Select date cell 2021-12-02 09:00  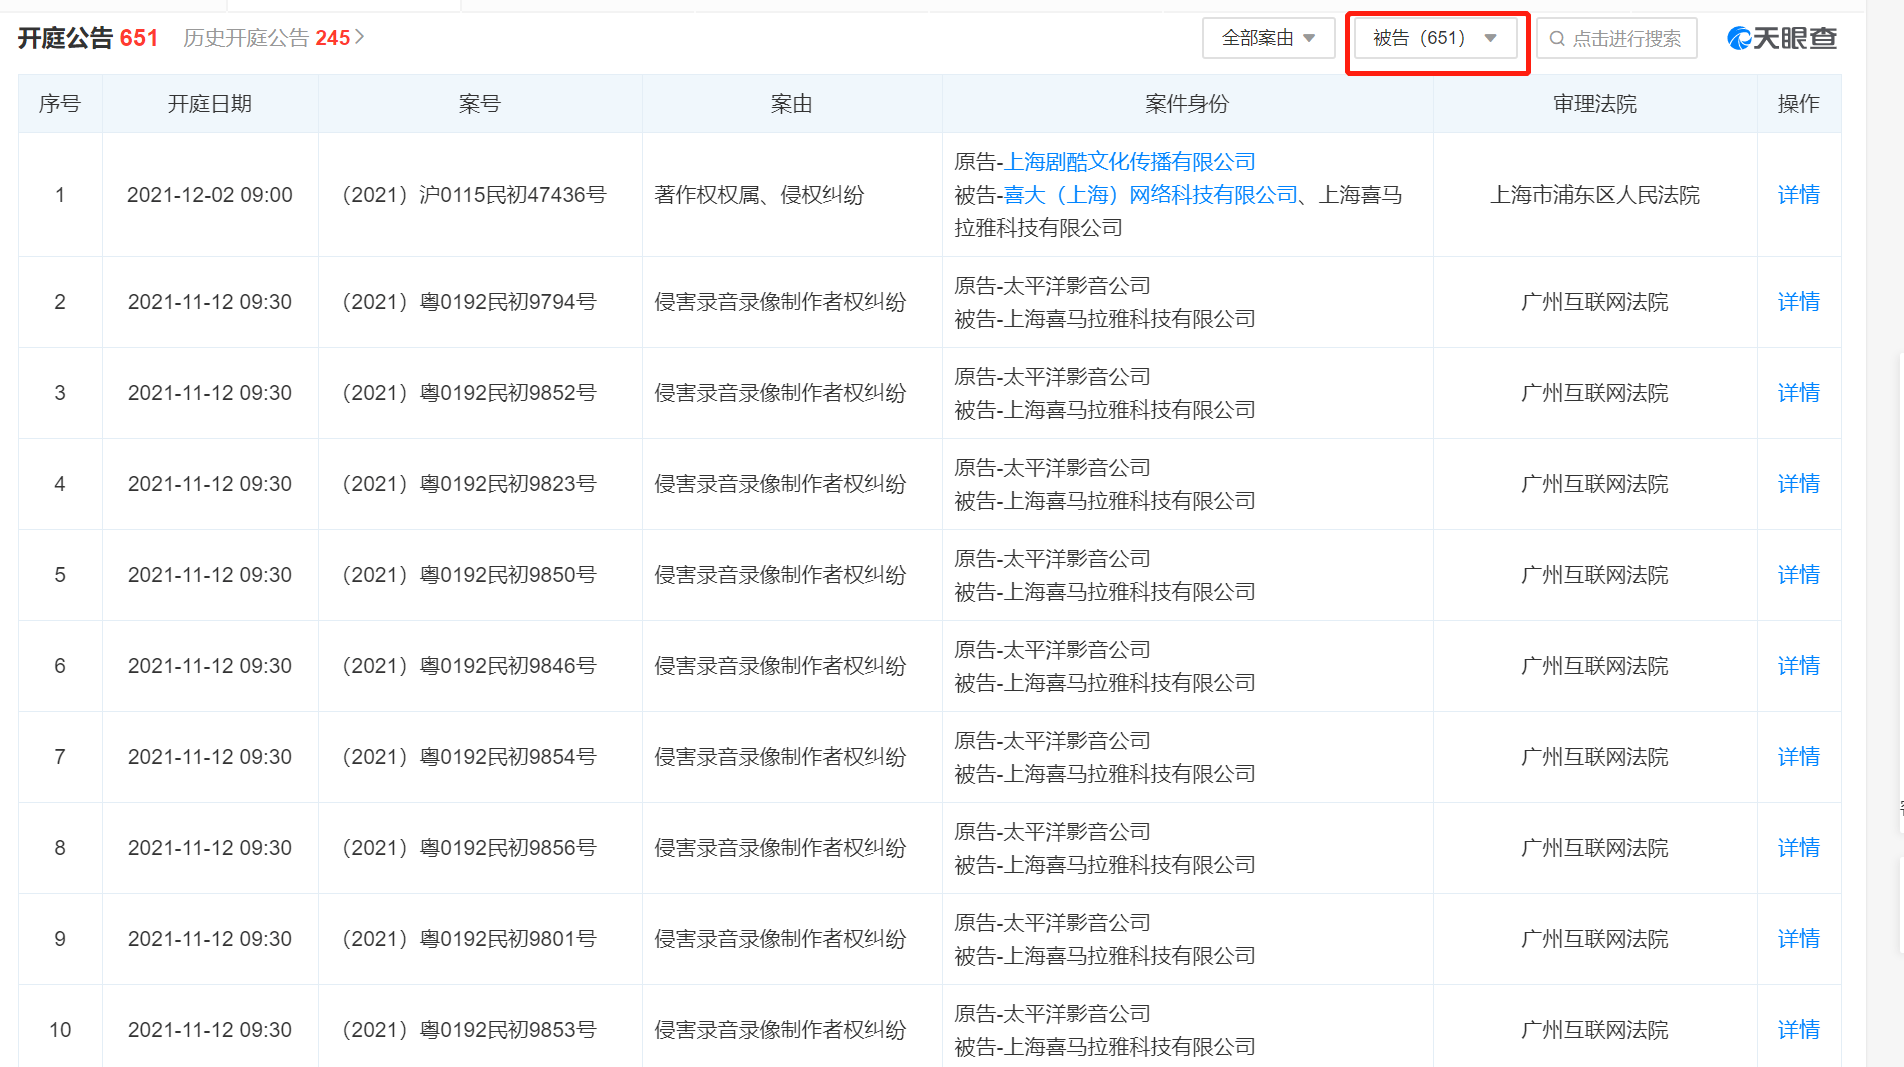[210, 195]
